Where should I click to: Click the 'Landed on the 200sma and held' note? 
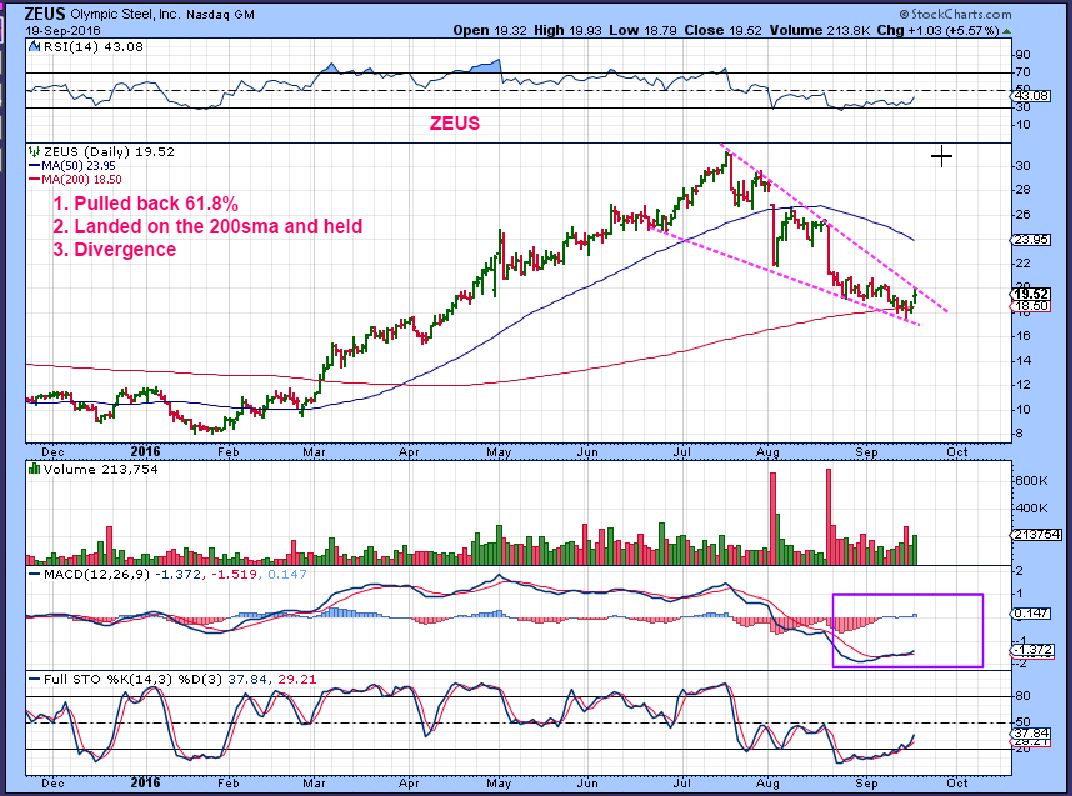coord(218,226)
